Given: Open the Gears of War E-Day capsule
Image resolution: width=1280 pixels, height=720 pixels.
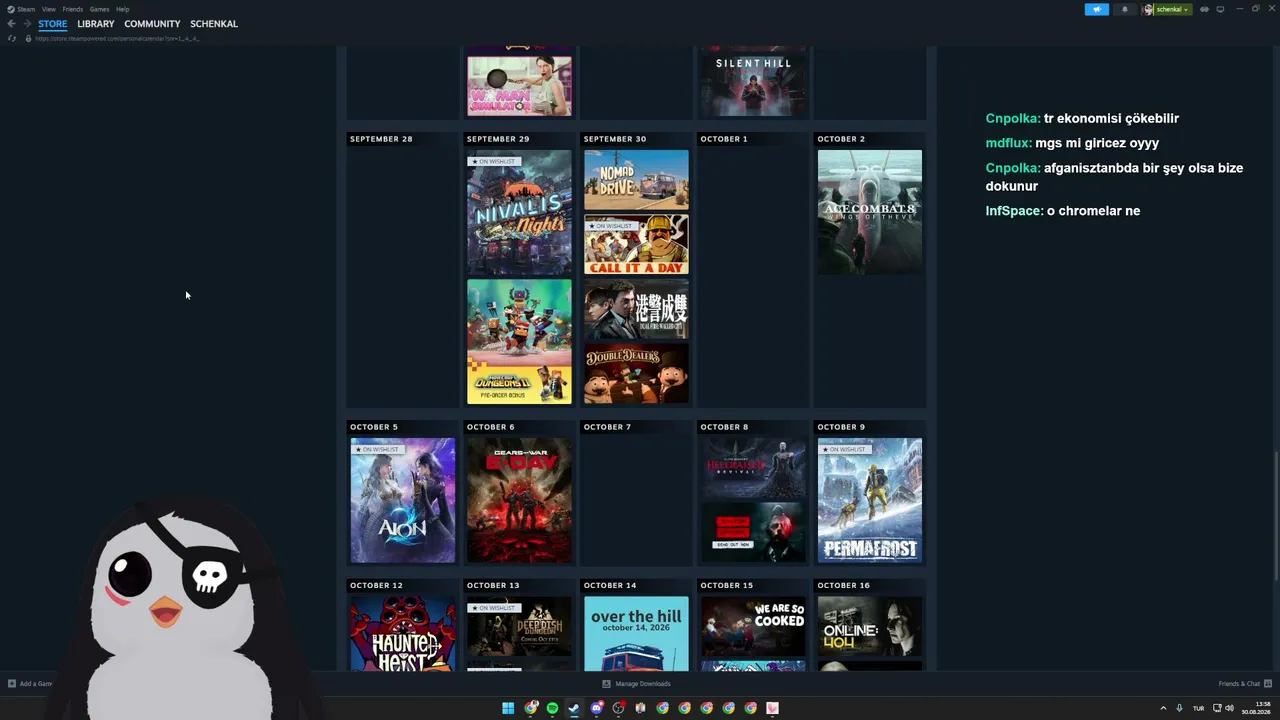Looking at the screenshot, I should click(x=519, y=500).
